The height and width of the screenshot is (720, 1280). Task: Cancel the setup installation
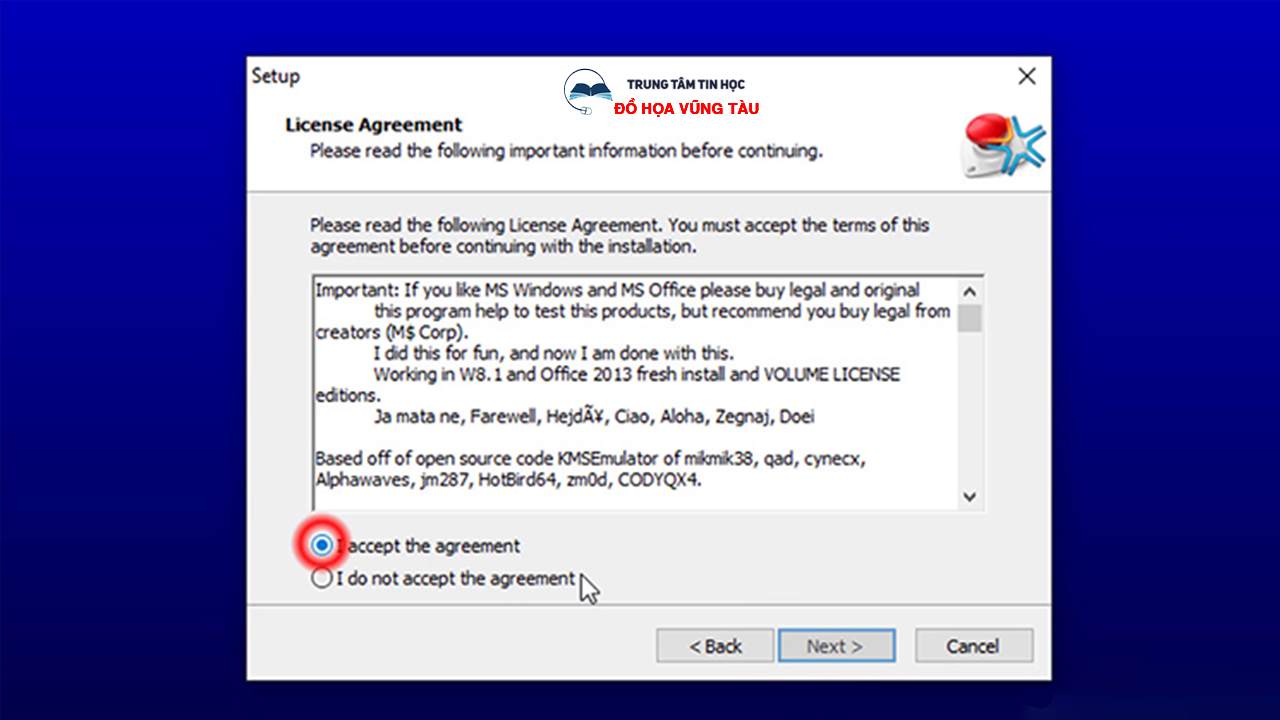[973, 646]
